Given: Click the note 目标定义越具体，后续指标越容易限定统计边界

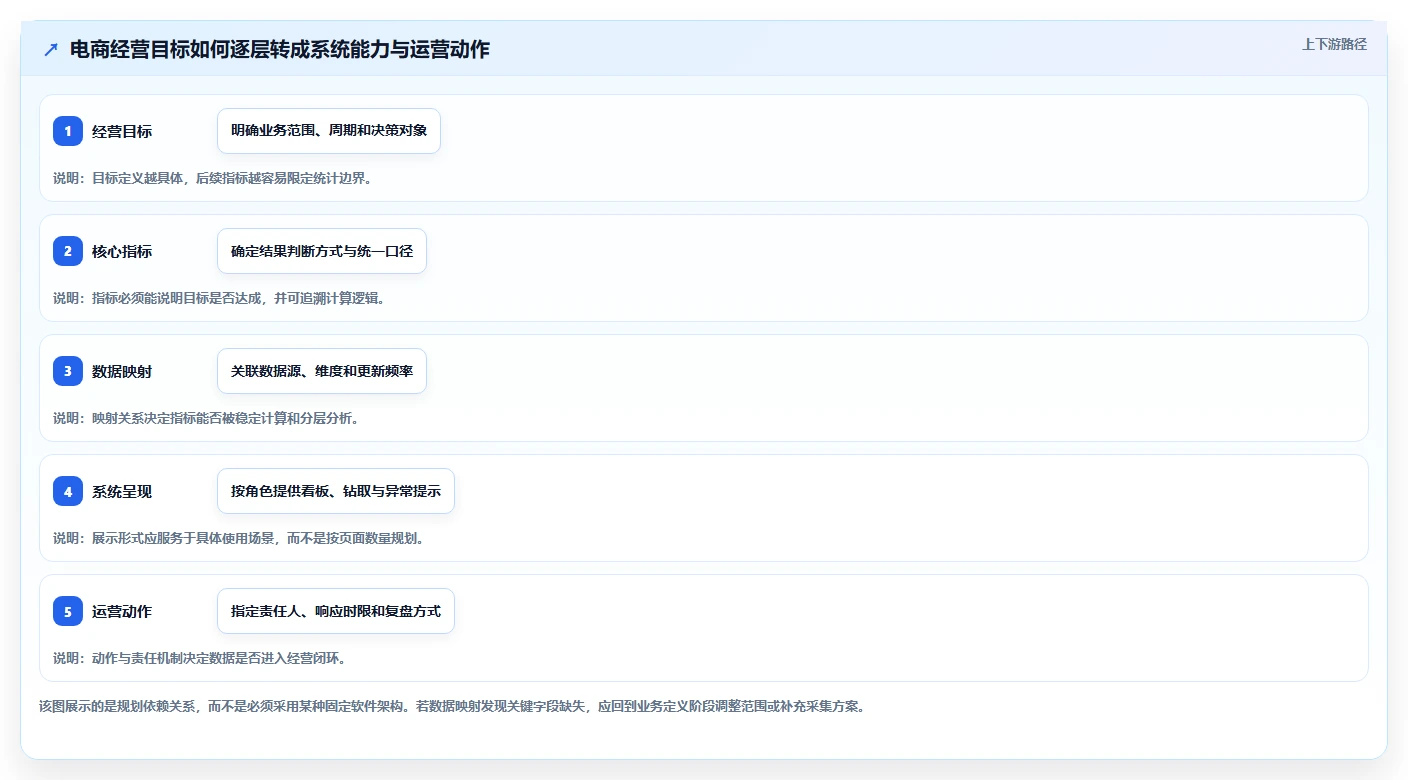Looking at the screenshot, I should click(212, 178).
